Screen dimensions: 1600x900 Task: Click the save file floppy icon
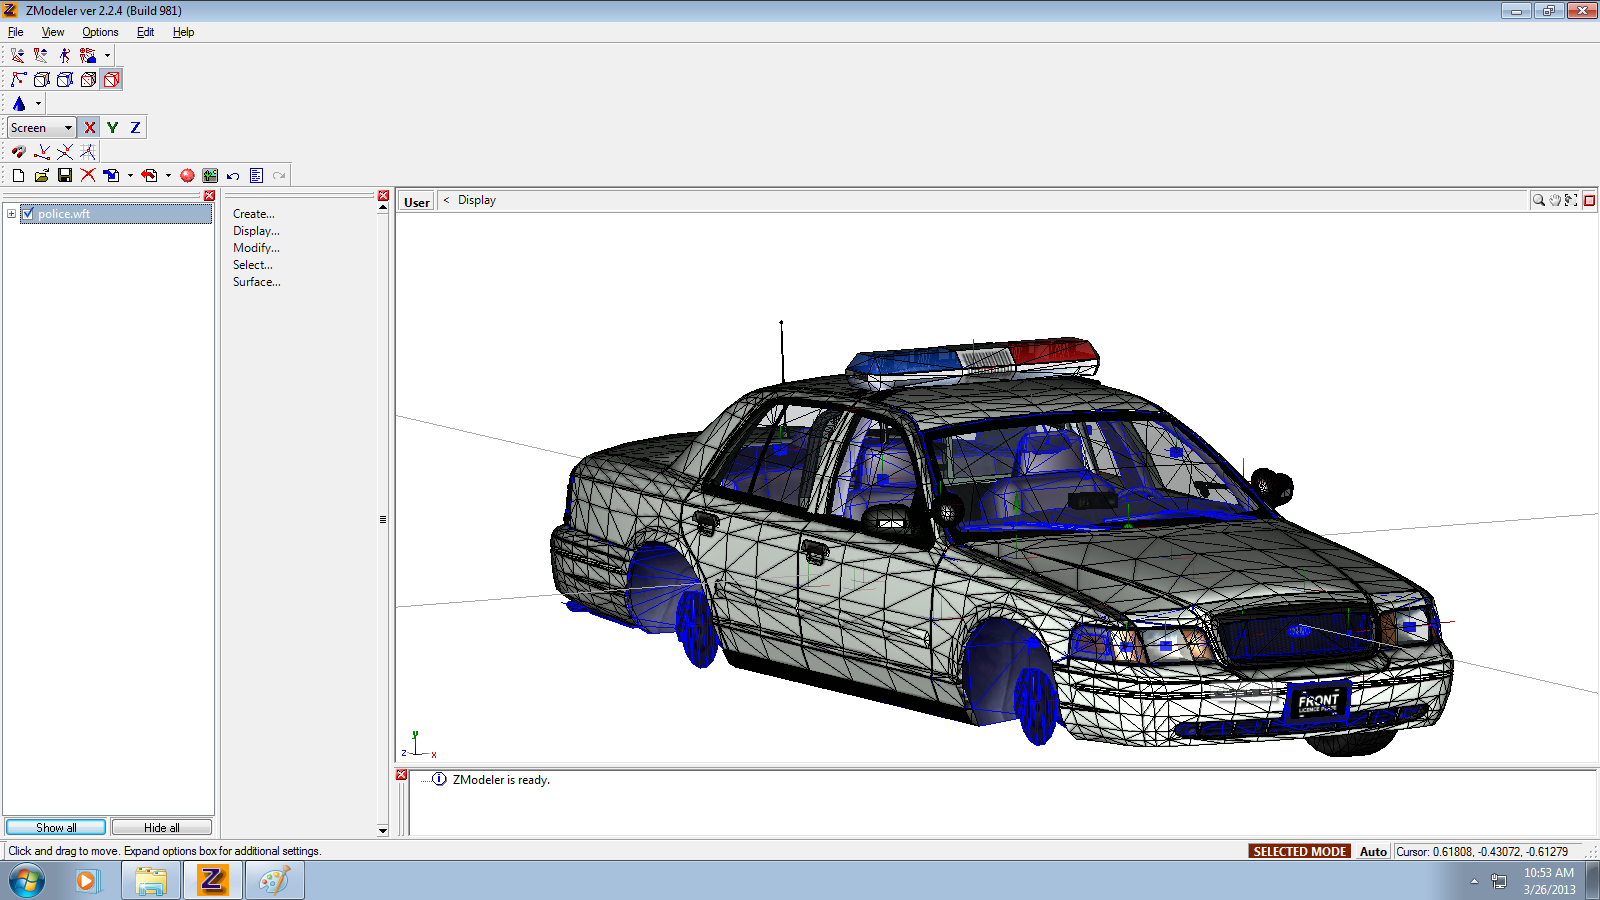(65, 175)
